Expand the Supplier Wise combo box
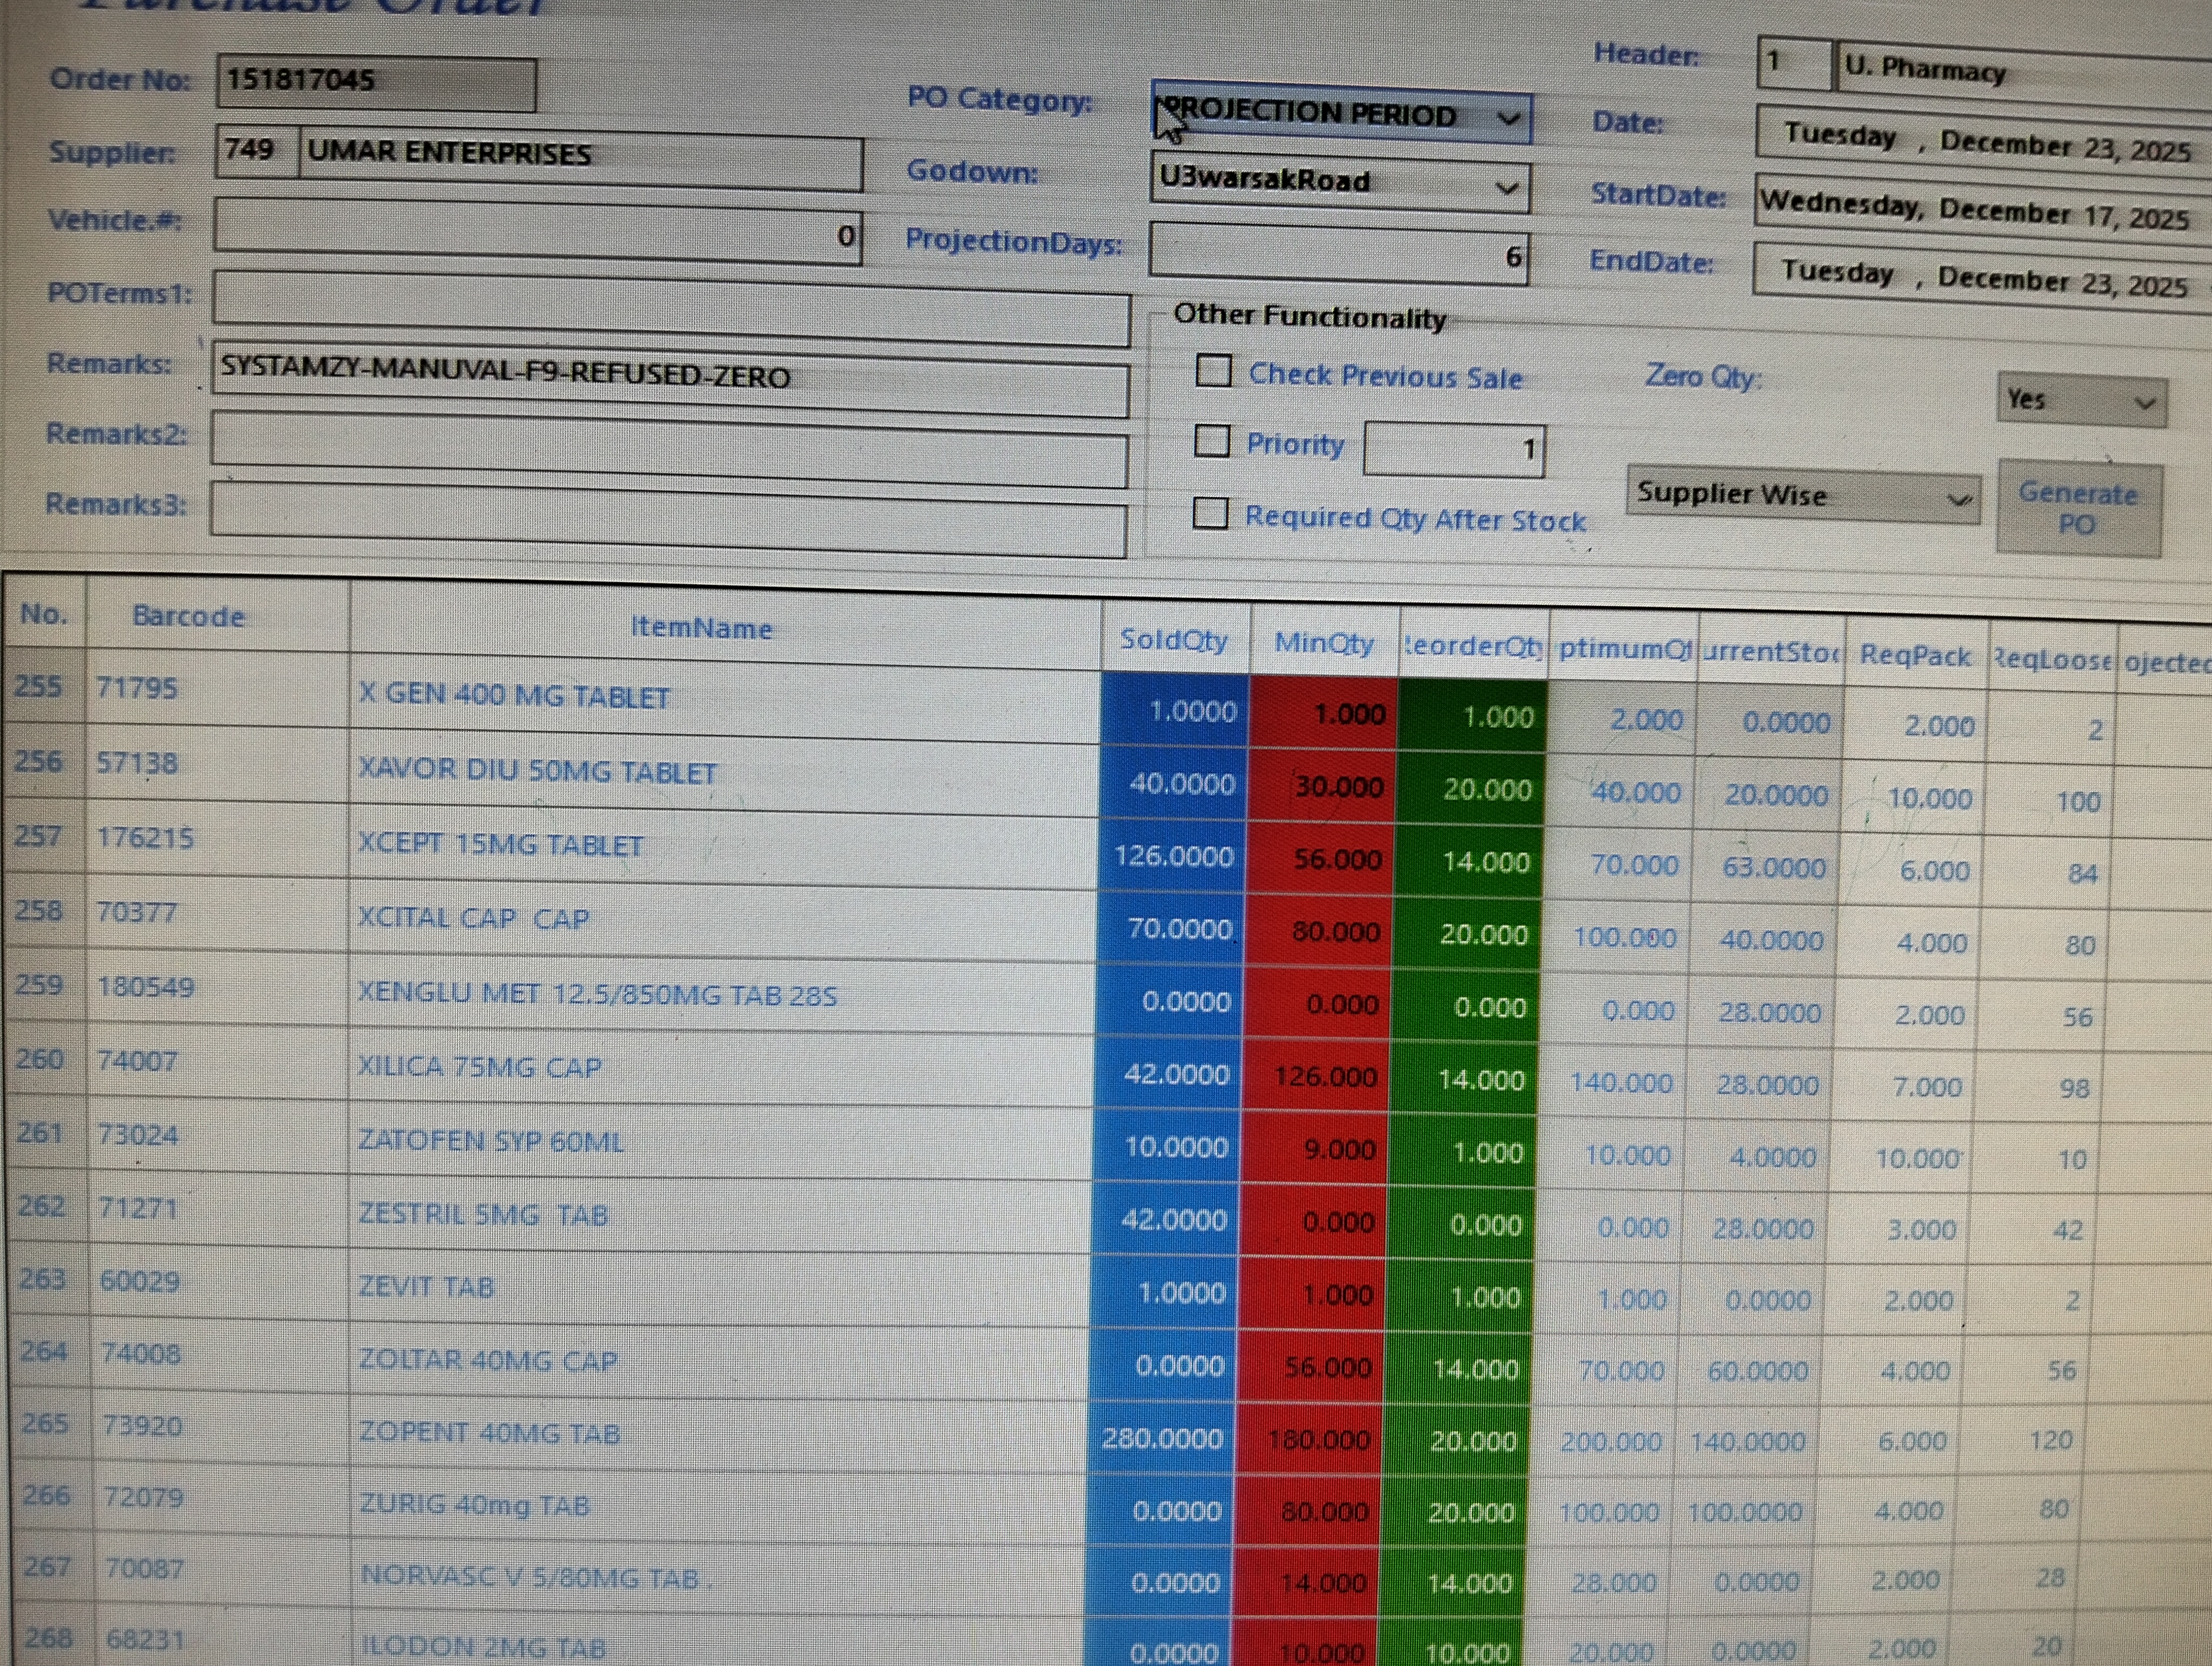Viewport: 2212px width, 1666px height. pos(1959,498)
